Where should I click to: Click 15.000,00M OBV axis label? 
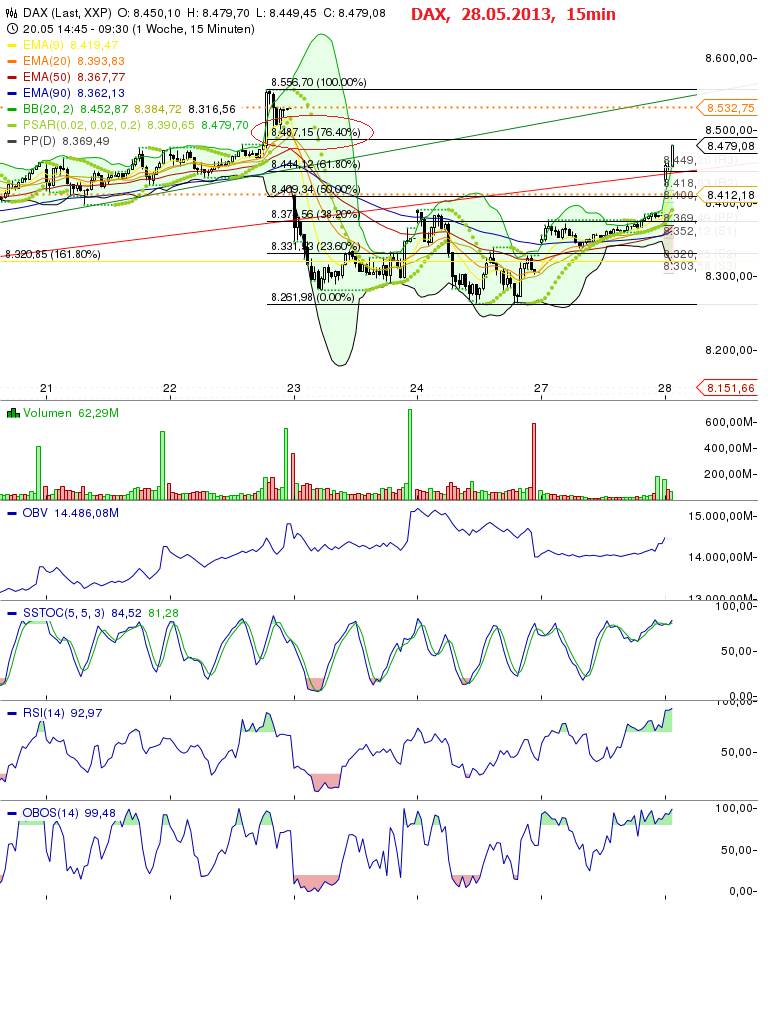point(722,516)
